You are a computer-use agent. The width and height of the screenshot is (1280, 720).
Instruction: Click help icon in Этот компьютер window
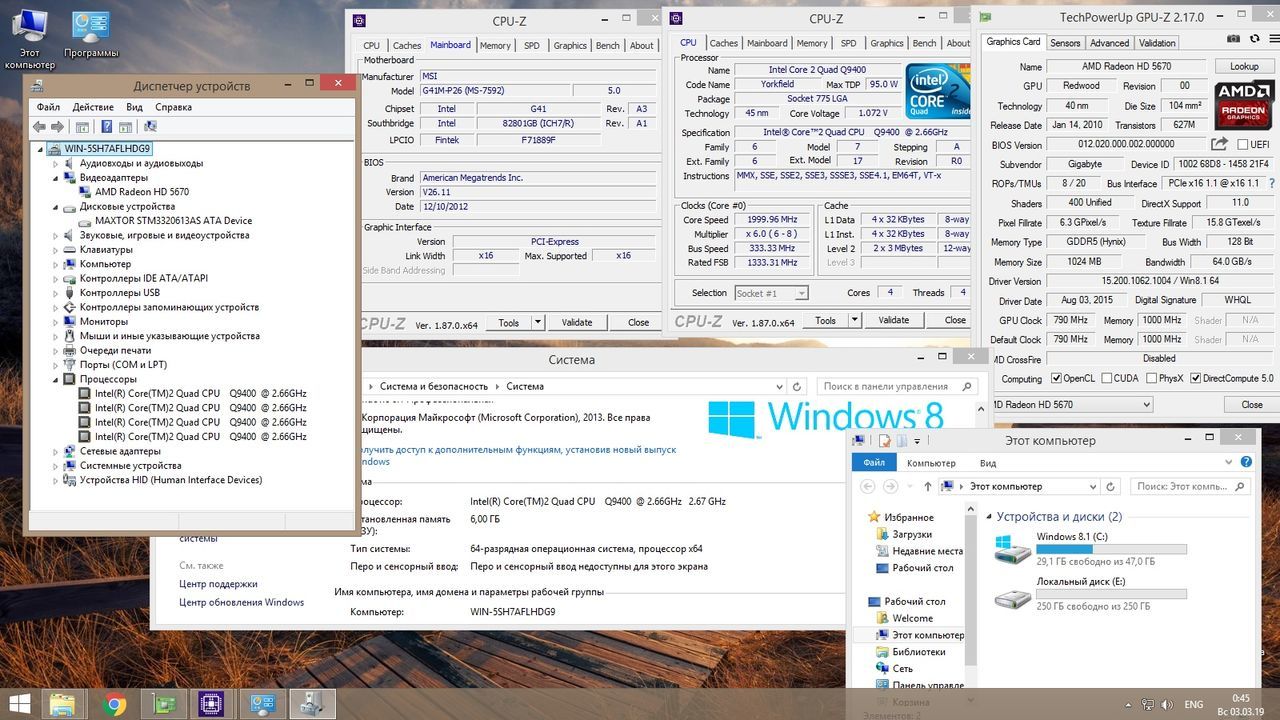(1246, 462)
